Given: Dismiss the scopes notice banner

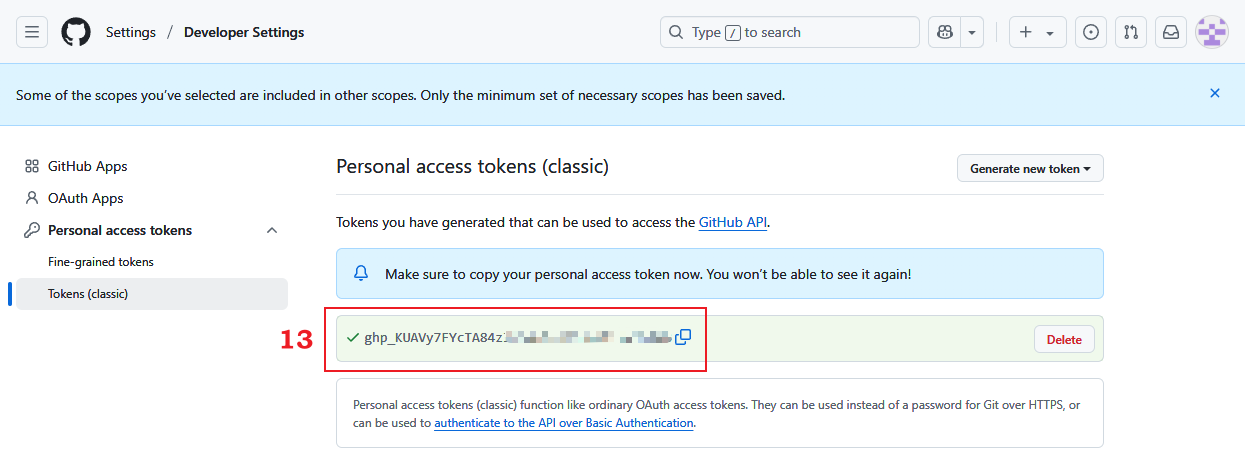Looking at the screenshot, I should [x=1215, y=93].
